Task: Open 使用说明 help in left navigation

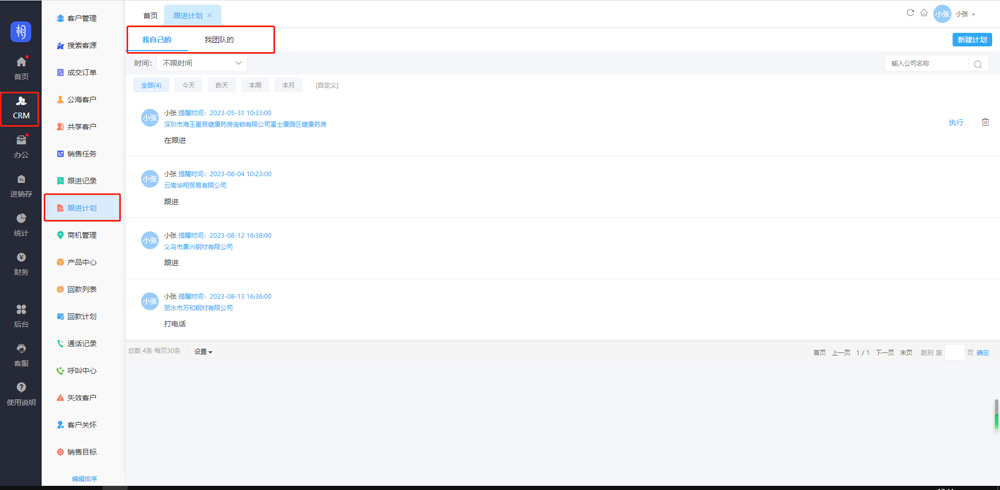Action: (21, 394)
